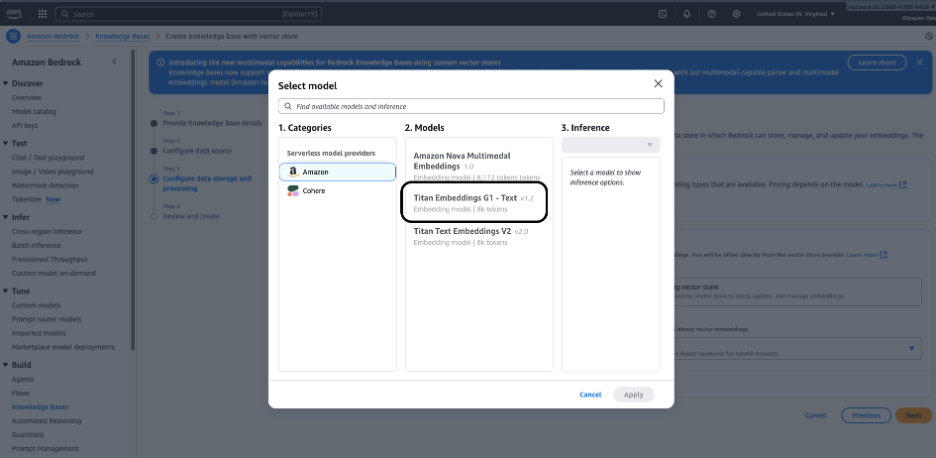Image resolution: width=936 pixels, height=458 pixels.
Task: Click the info panel icon at top right
Action: 929,36
